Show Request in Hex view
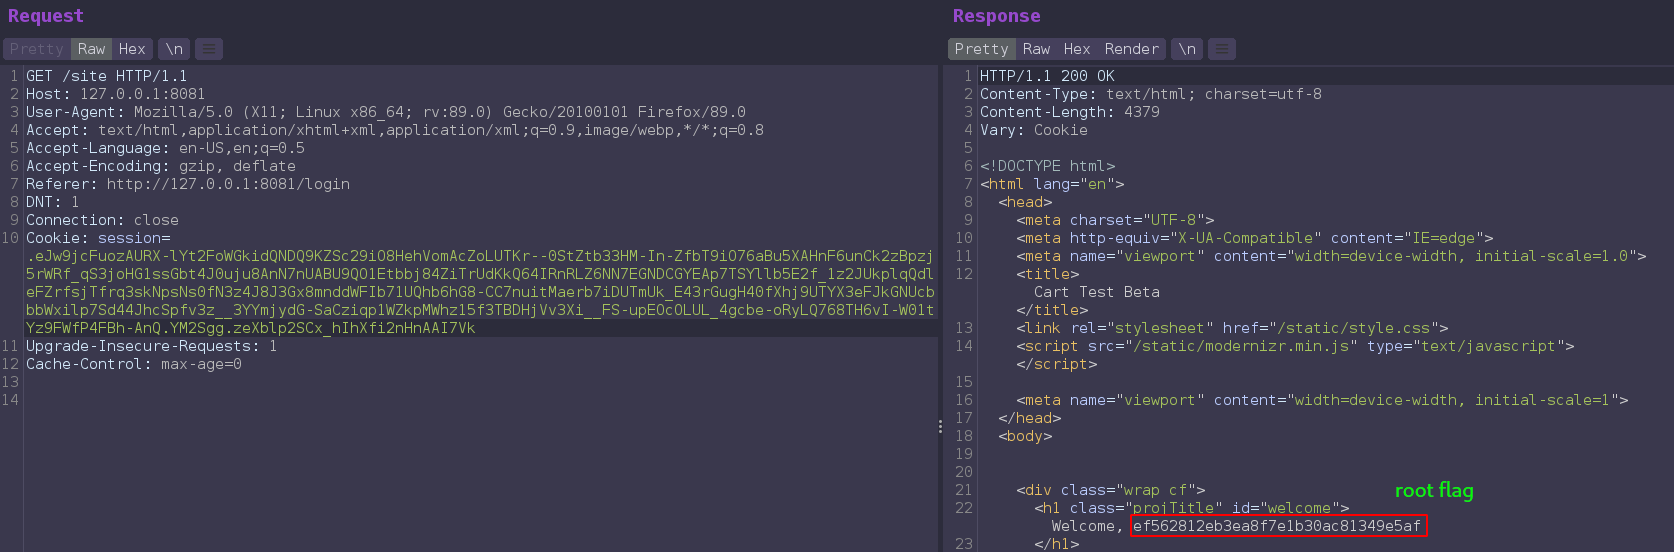Viewport: 1674px width, 552px height. coord(132,49)
